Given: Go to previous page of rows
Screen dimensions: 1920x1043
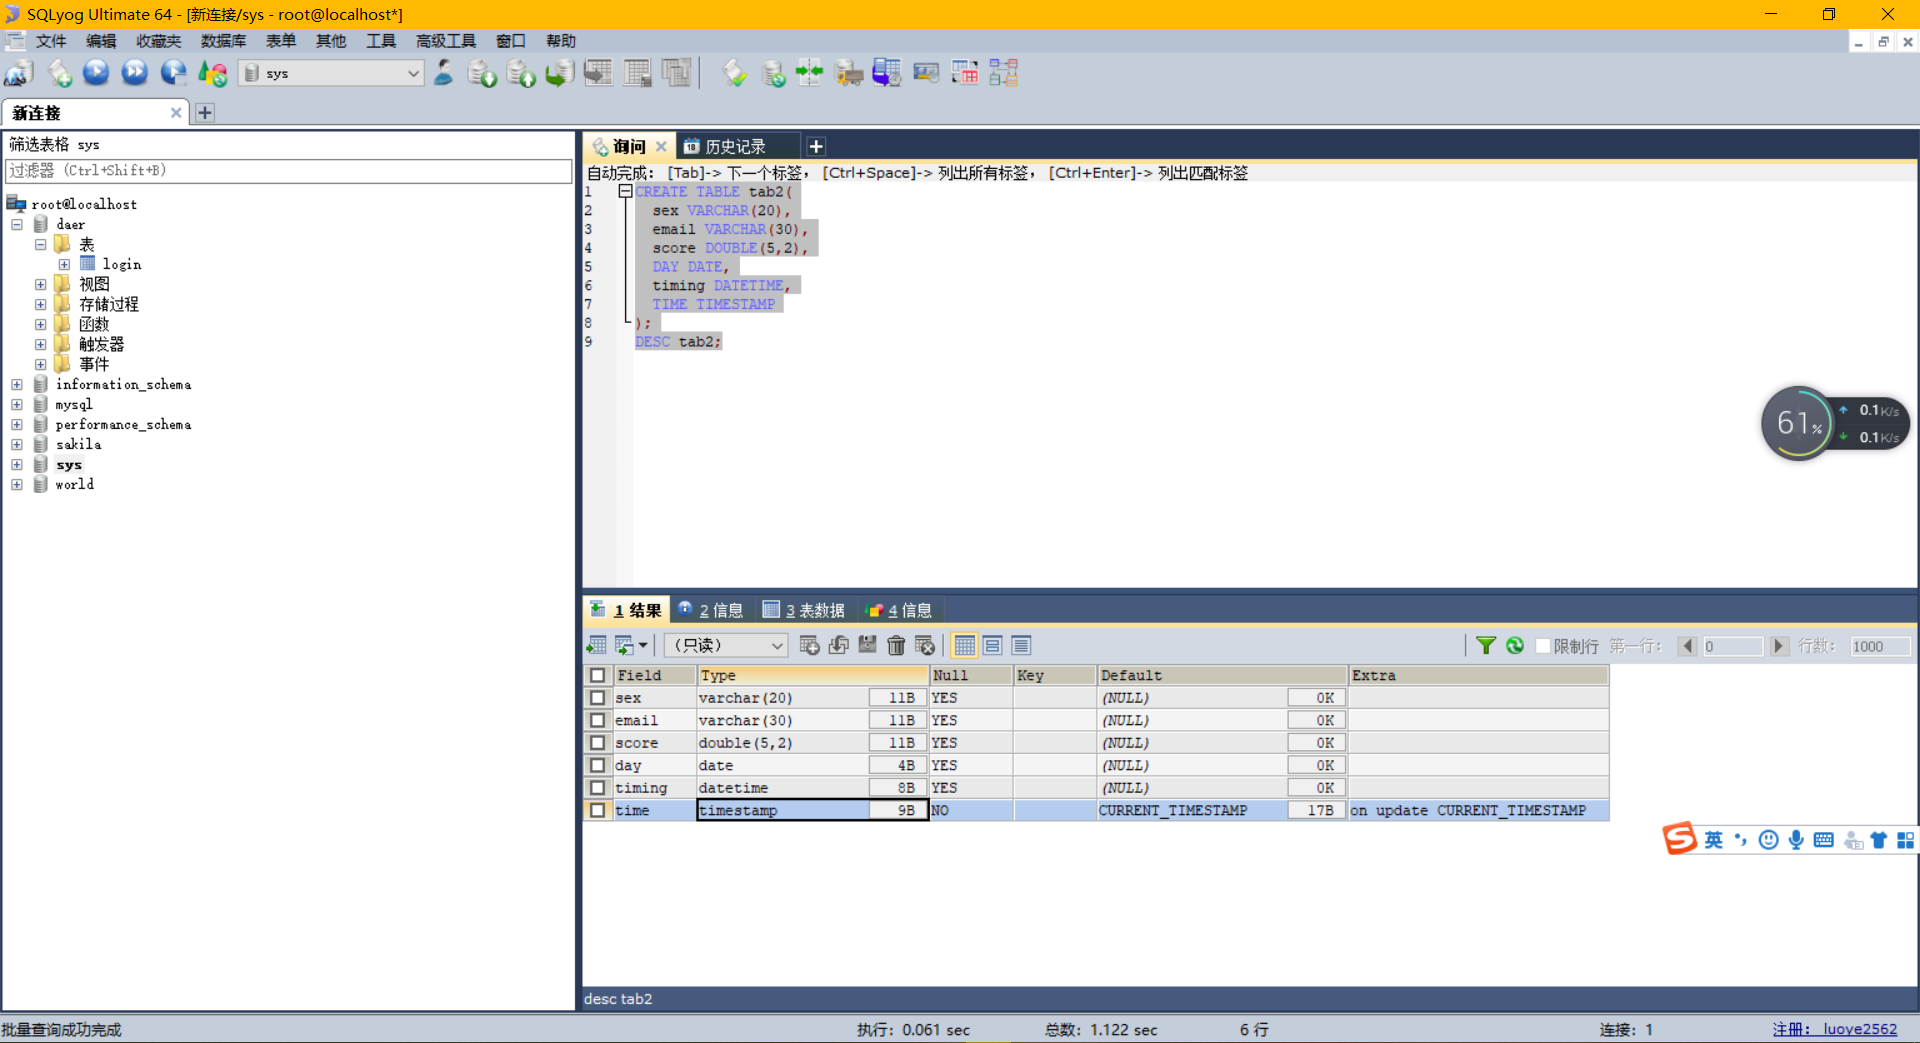Looking at the screenshot, I should point(1688,646).
